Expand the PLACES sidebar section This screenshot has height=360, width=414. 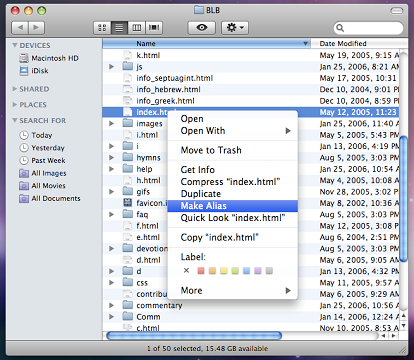(15, 105)
